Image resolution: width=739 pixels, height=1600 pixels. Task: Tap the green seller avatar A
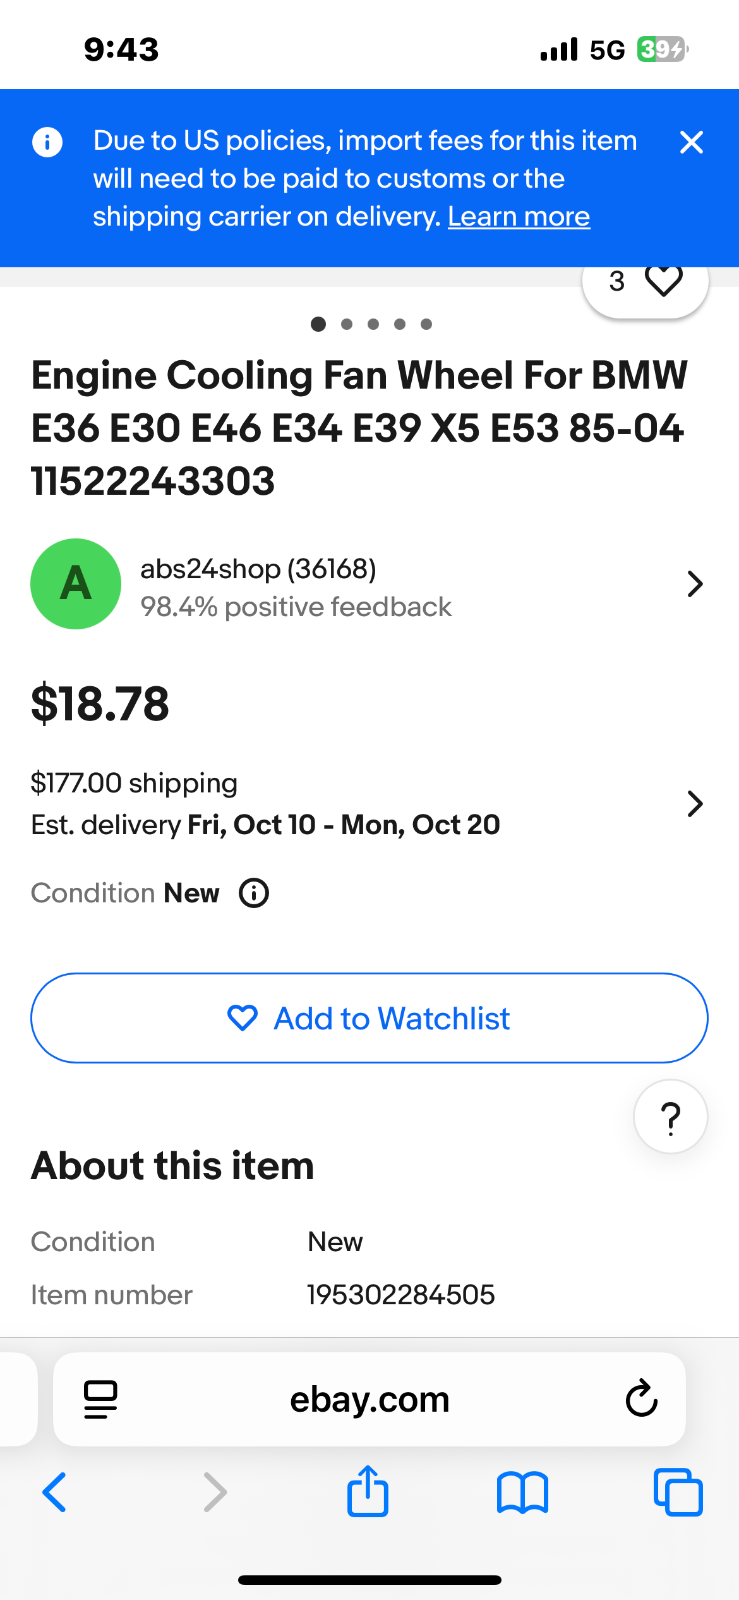[76, 584]
